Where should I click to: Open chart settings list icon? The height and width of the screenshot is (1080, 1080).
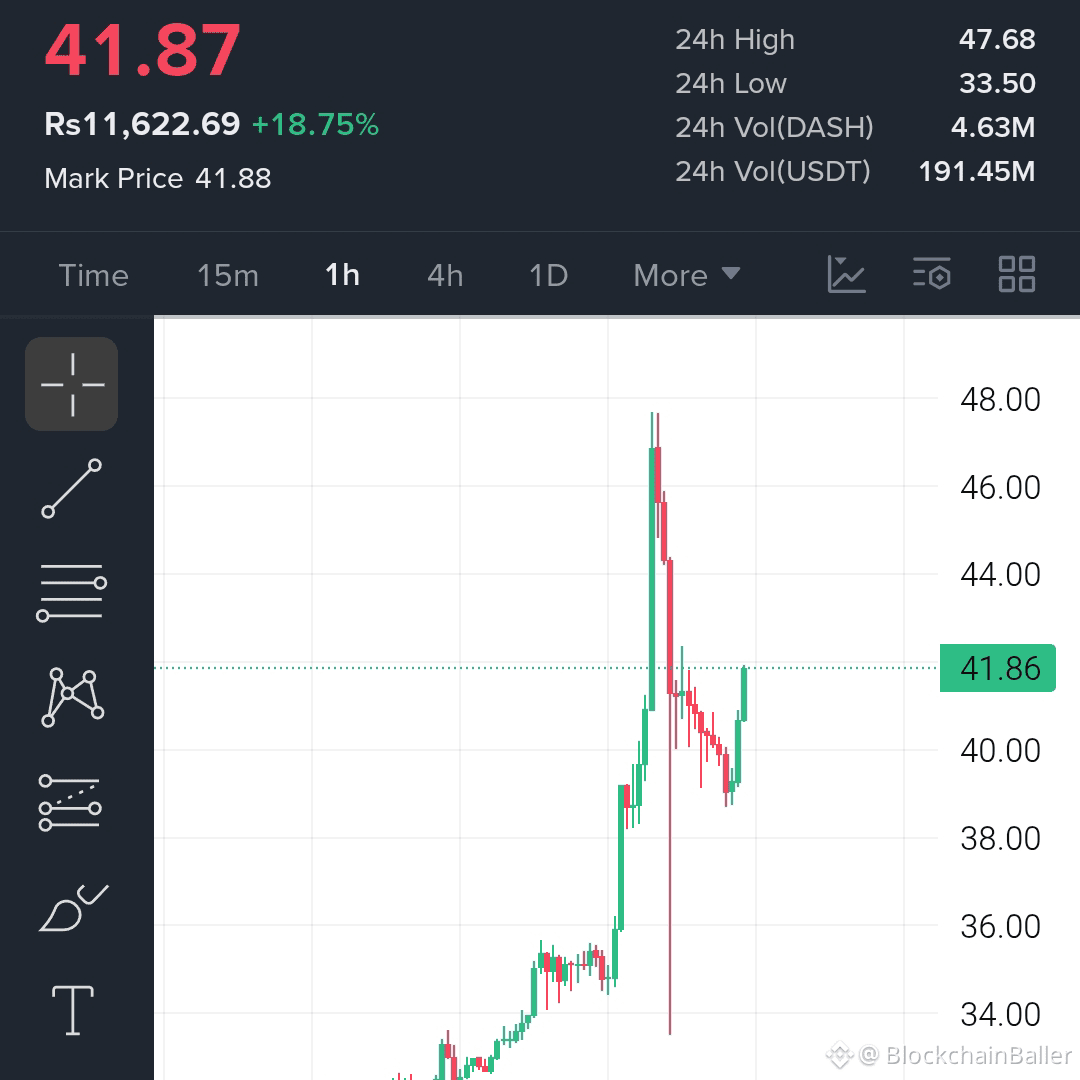931,274
